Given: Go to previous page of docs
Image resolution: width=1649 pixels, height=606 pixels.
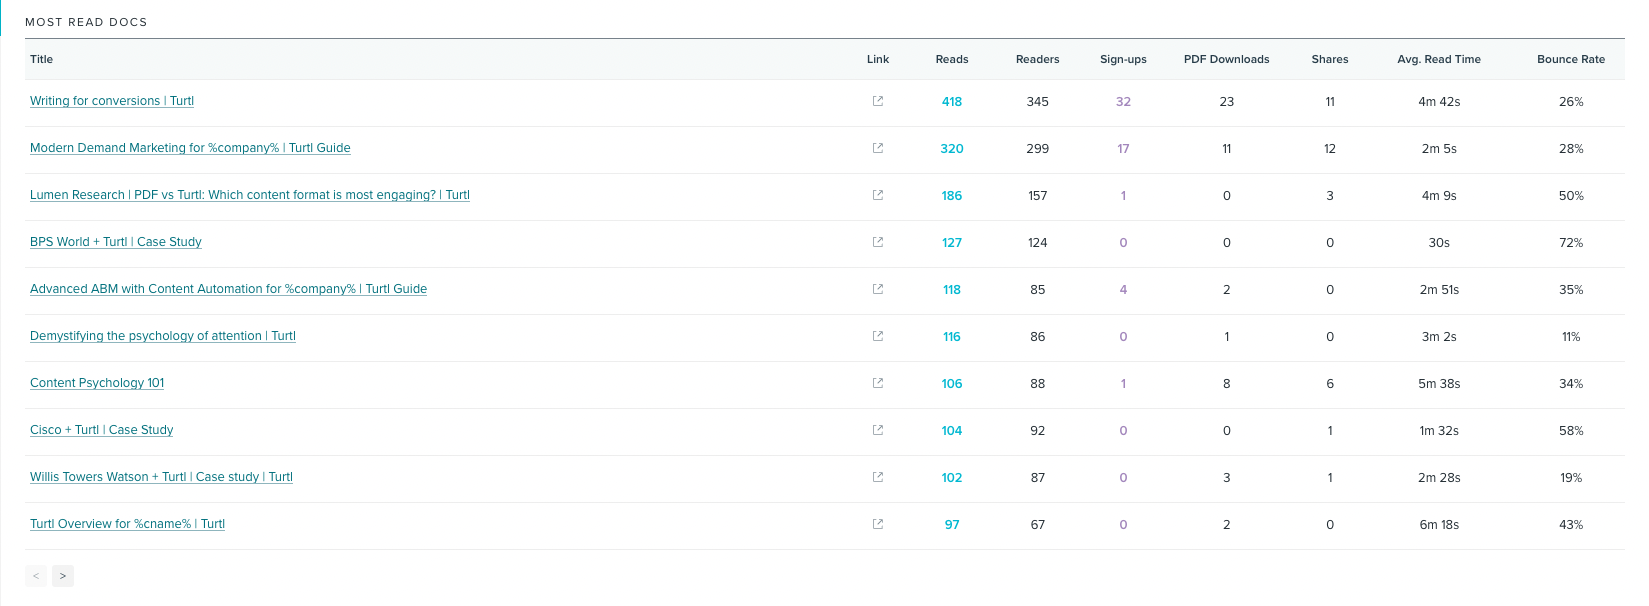Looking at the screenshot, I should (x=36, y=576).
